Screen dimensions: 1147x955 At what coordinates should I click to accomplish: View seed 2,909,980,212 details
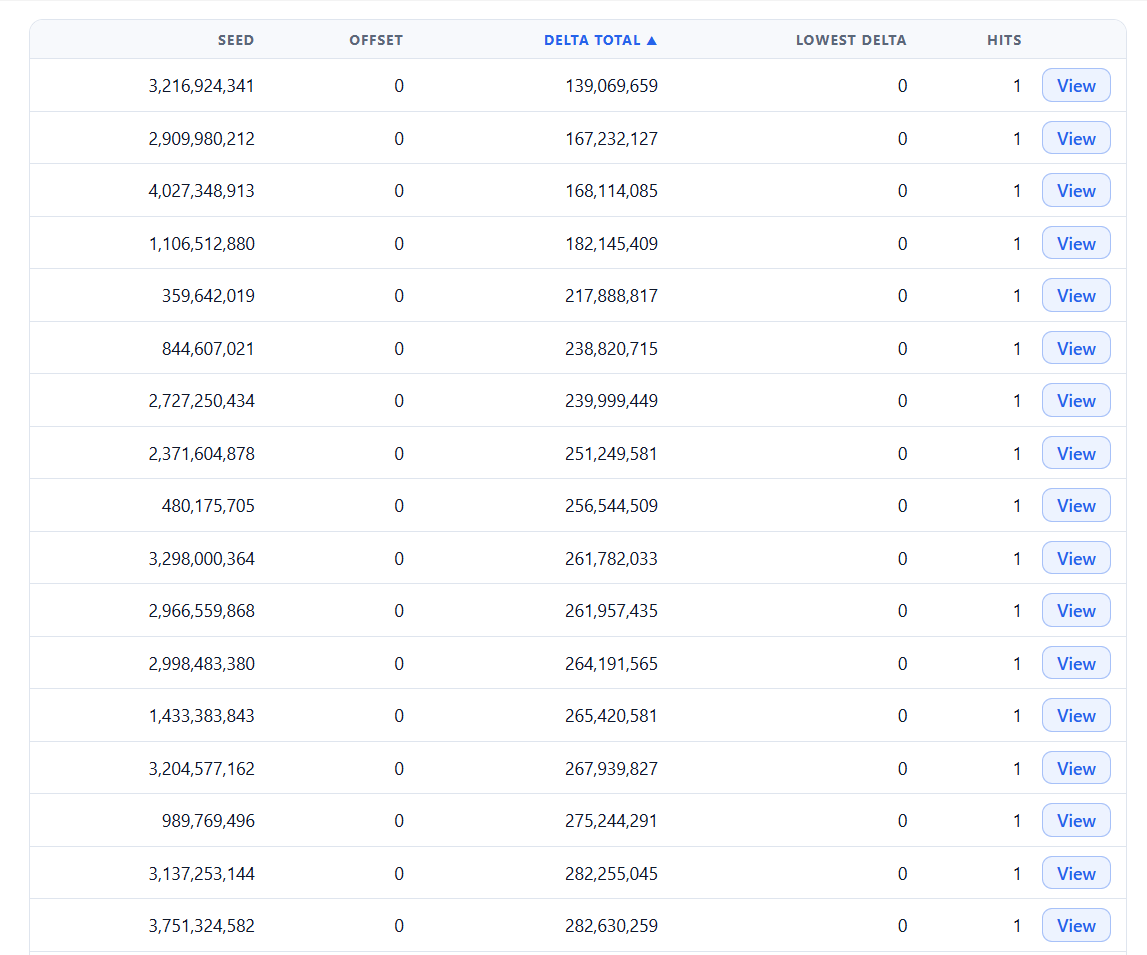1076,138
